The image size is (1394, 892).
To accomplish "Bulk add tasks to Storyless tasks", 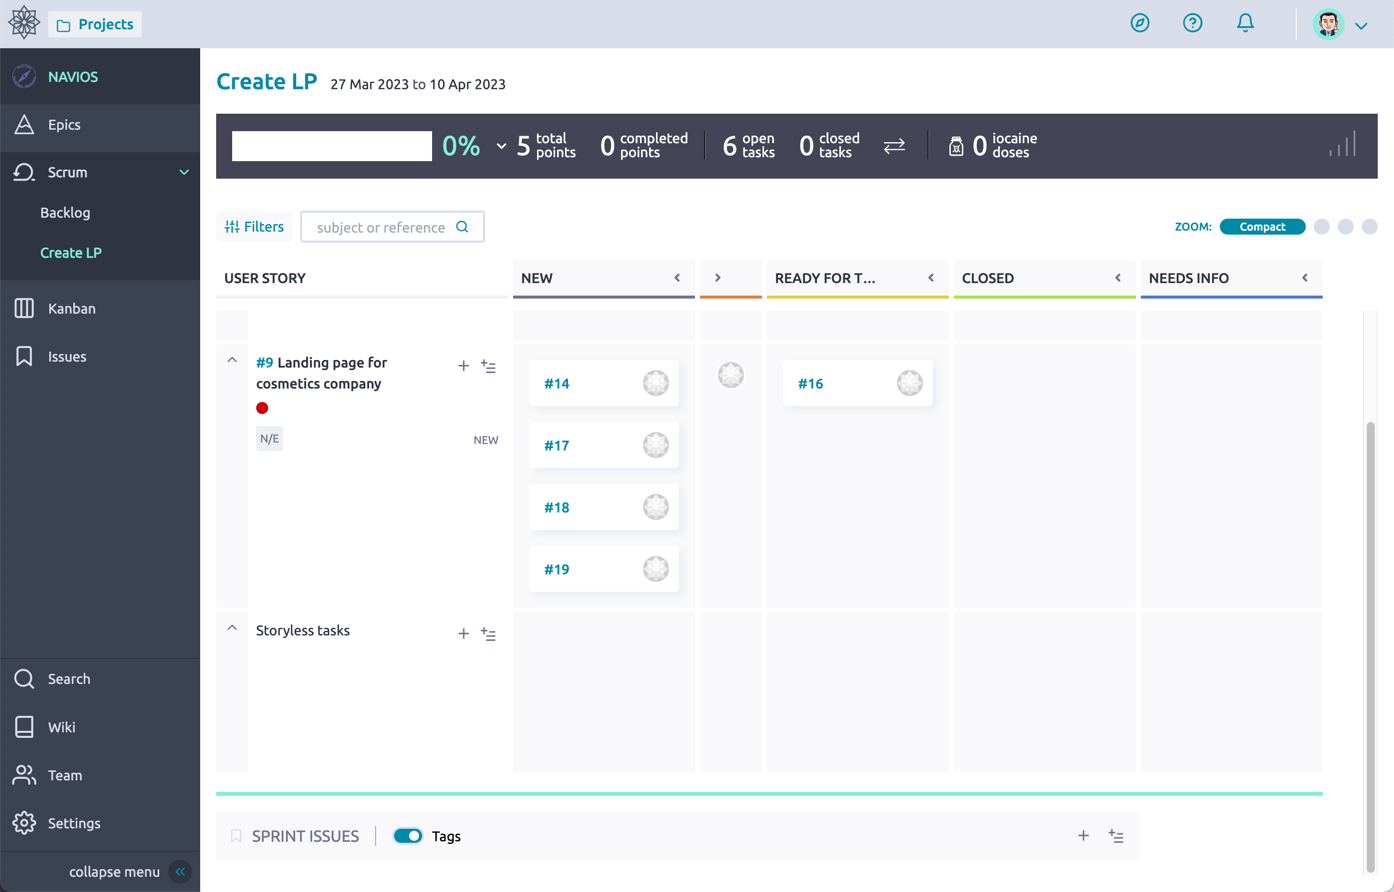I will click(488, 634).
